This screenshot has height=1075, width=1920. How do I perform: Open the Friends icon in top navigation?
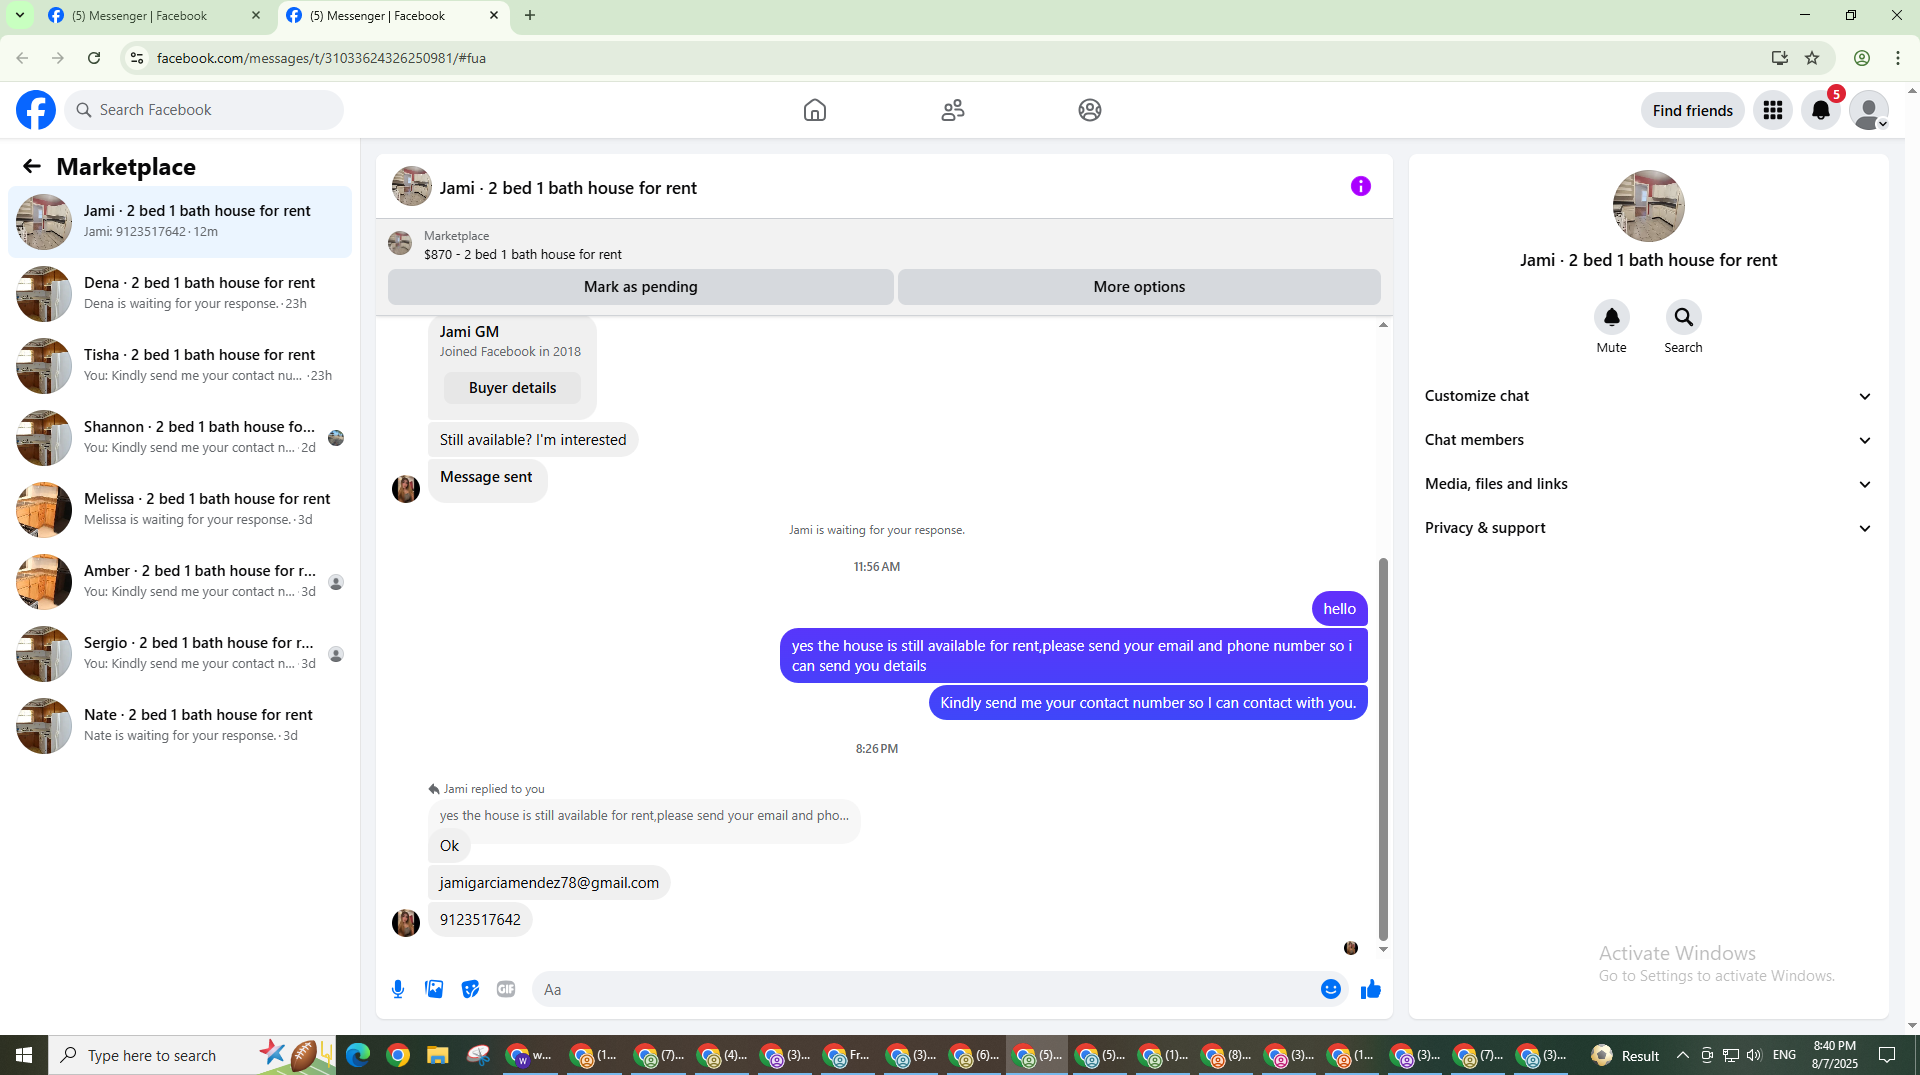(953, 110)
